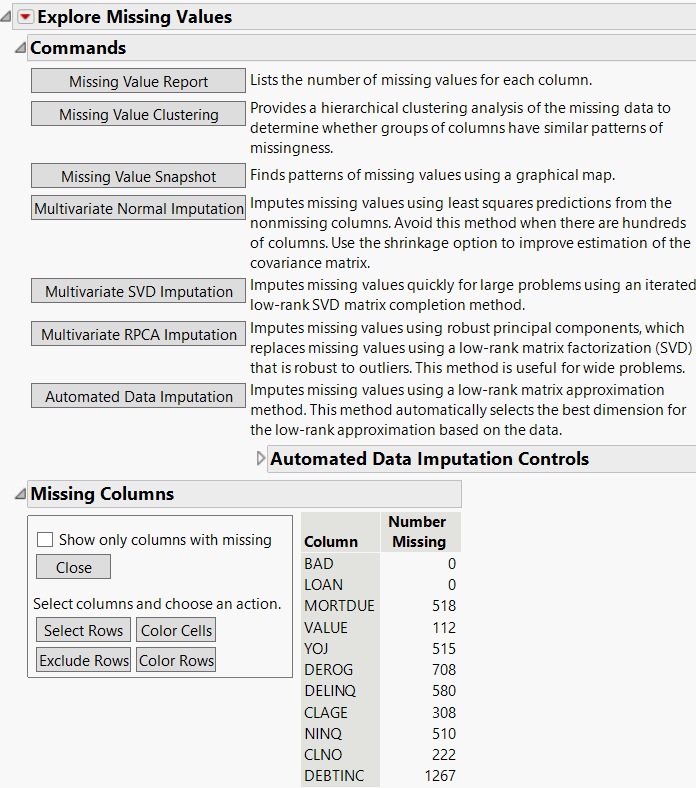Enable Show only columns with missing
The image size is (696, 788).
pos(45,540)
